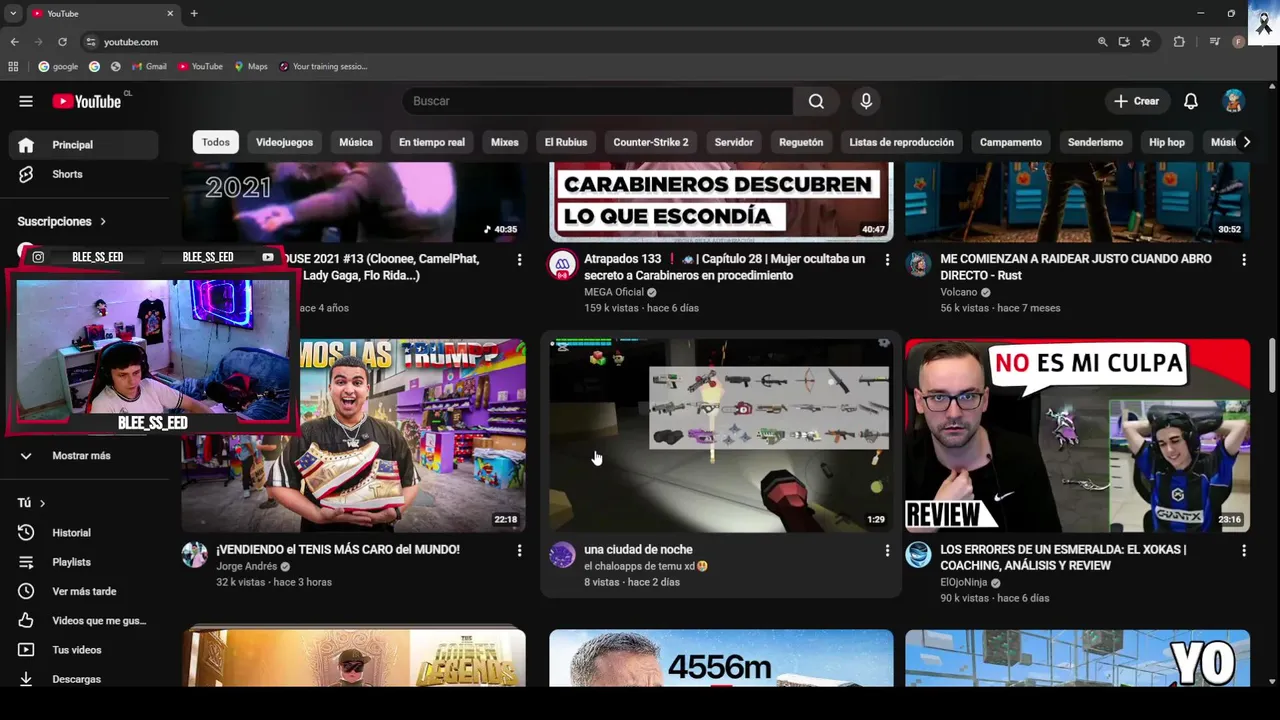Click the search magnifier button
The image size is (1280, 720).
(816, 101)
